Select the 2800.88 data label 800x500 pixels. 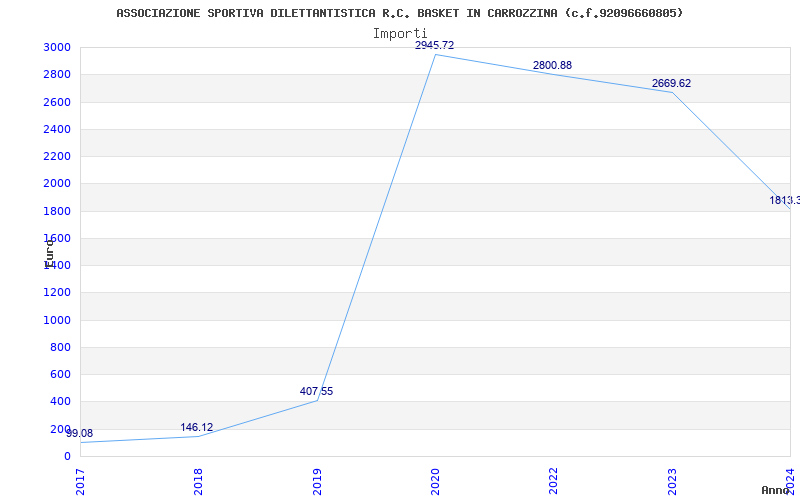coord(553,65)
